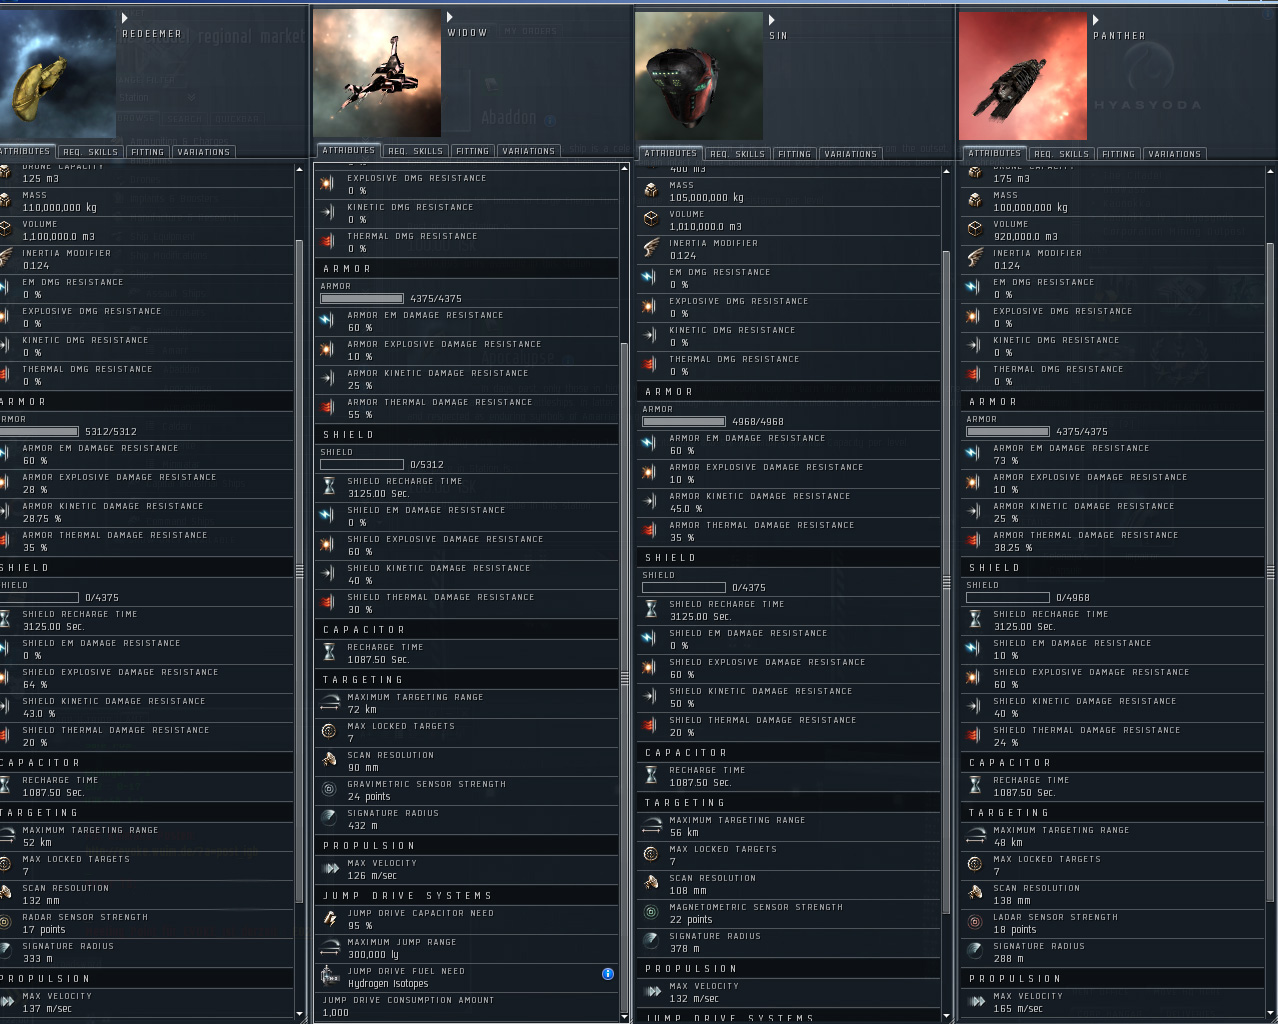Click Panther max velocity icon
This screenshot has width=1278, height=1024.
click(975, 1002)
